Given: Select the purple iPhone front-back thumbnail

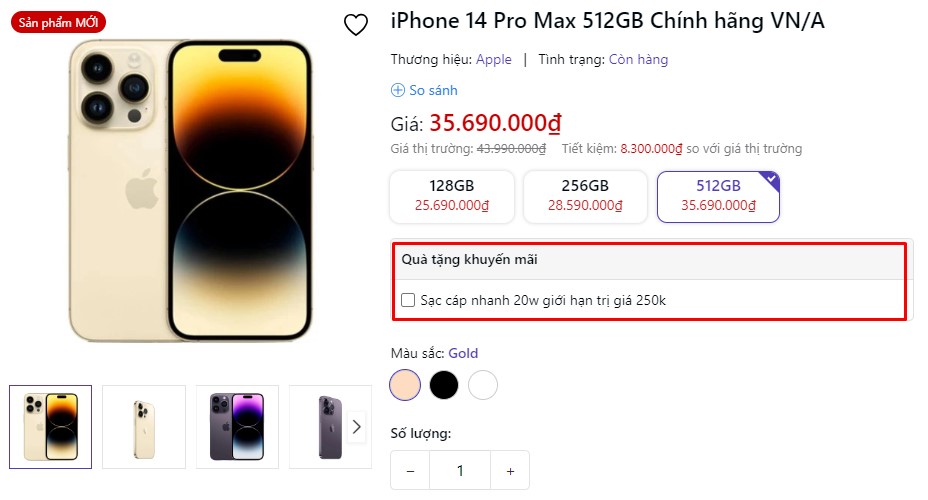Looking at the screenshot, I should tap(237, 427).
